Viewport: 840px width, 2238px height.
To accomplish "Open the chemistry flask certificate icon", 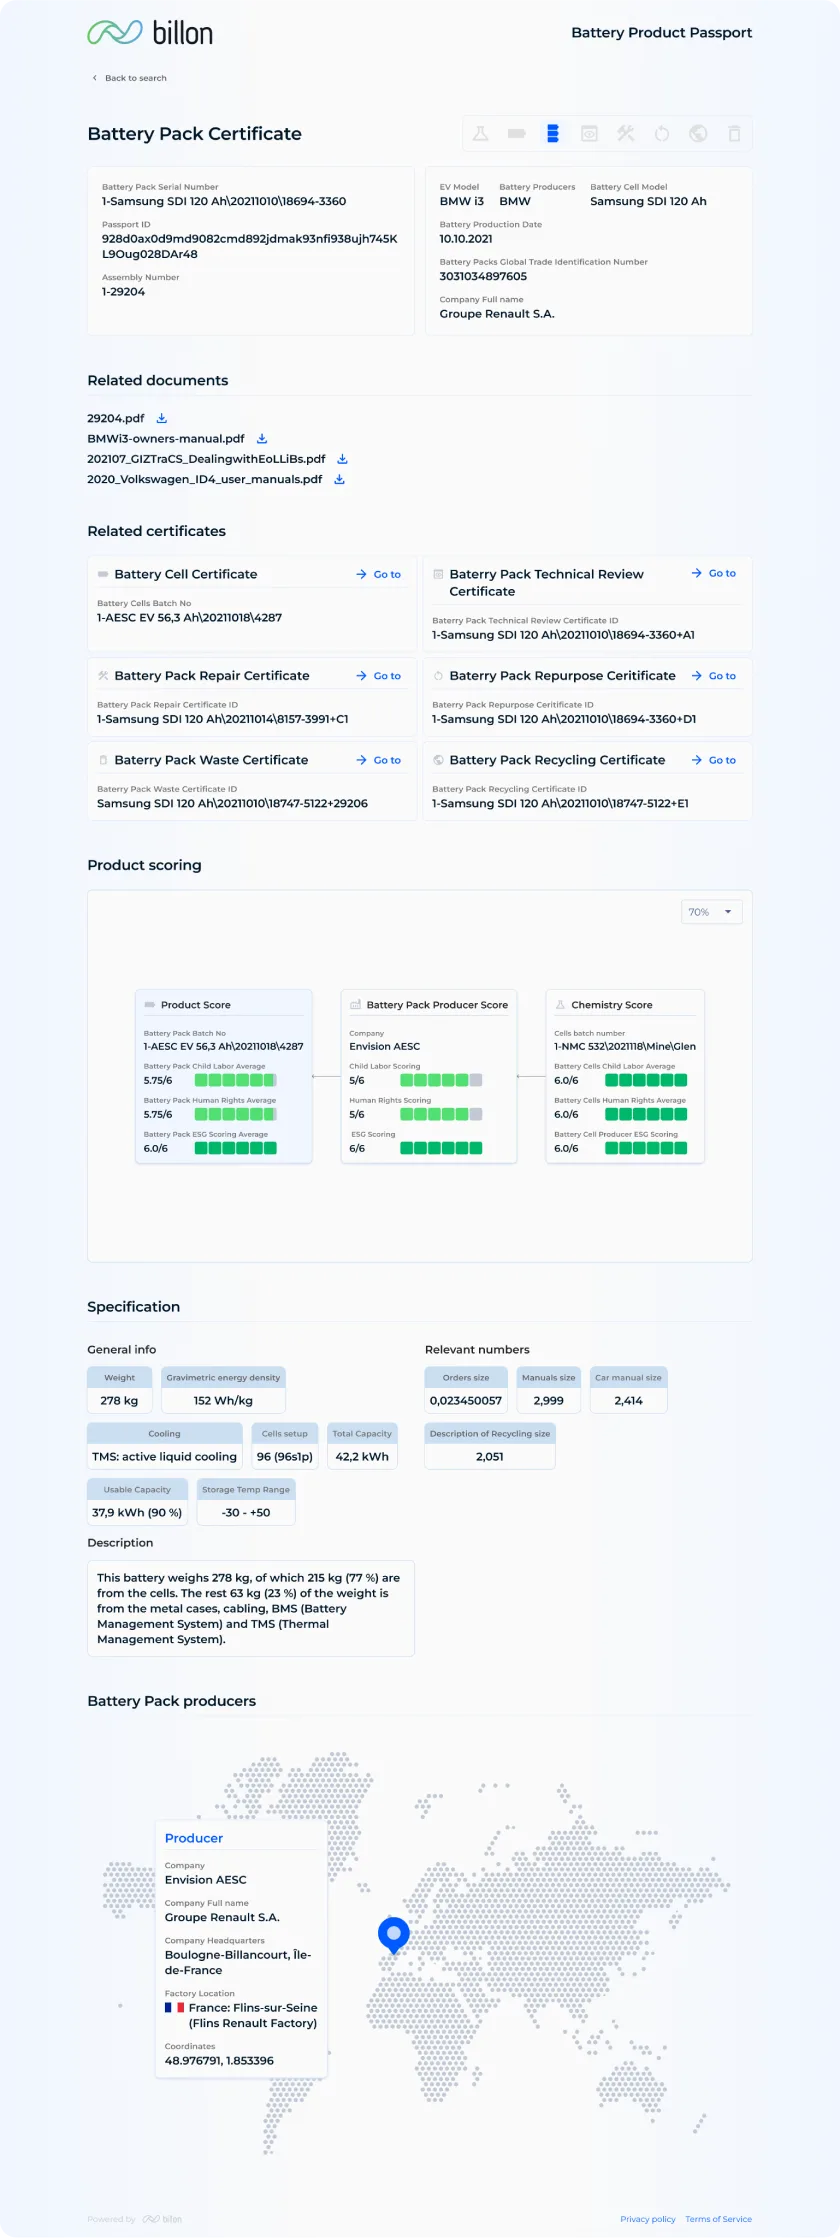I will [x=481, y=134].
